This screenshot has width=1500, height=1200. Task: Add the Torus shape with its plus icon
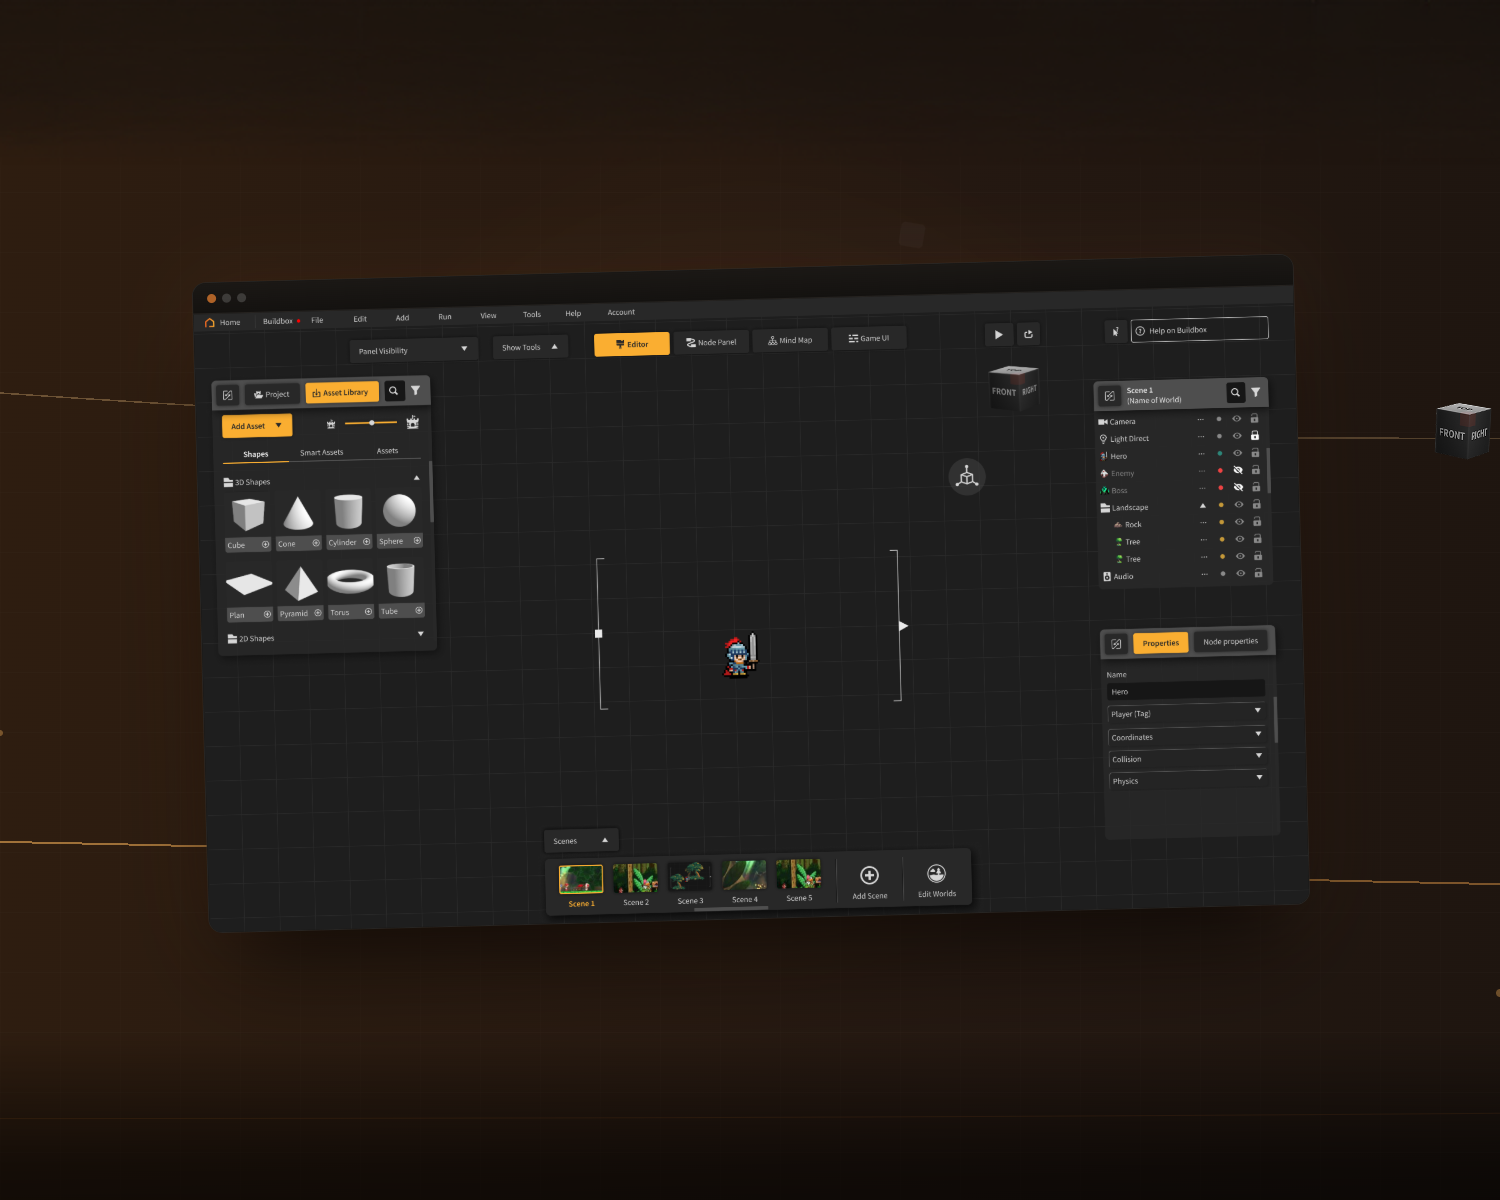368,612
